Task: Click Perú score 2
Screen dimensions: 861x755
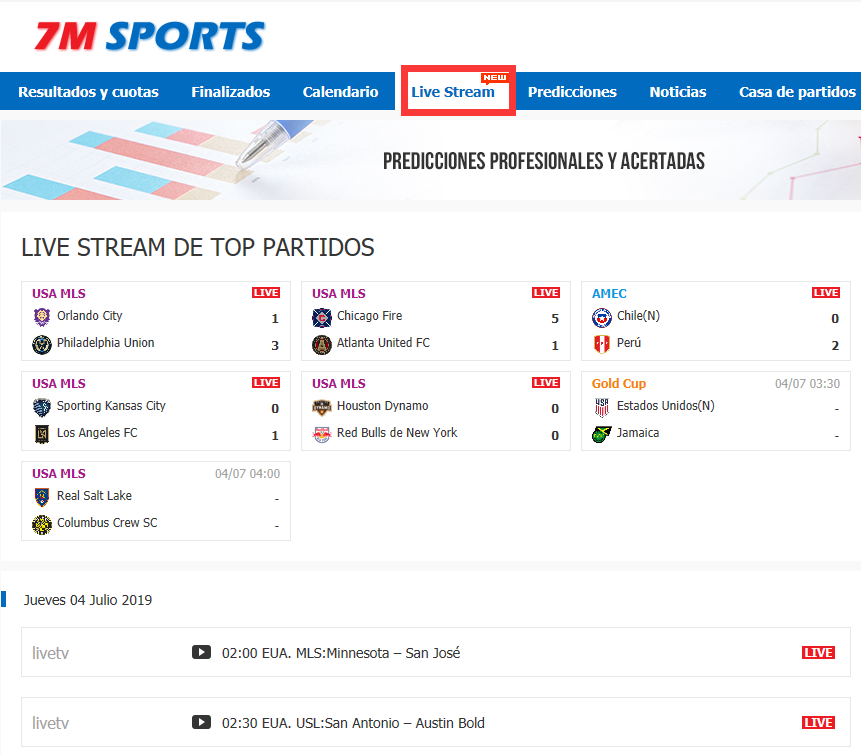Action: (x=835, y=345)
